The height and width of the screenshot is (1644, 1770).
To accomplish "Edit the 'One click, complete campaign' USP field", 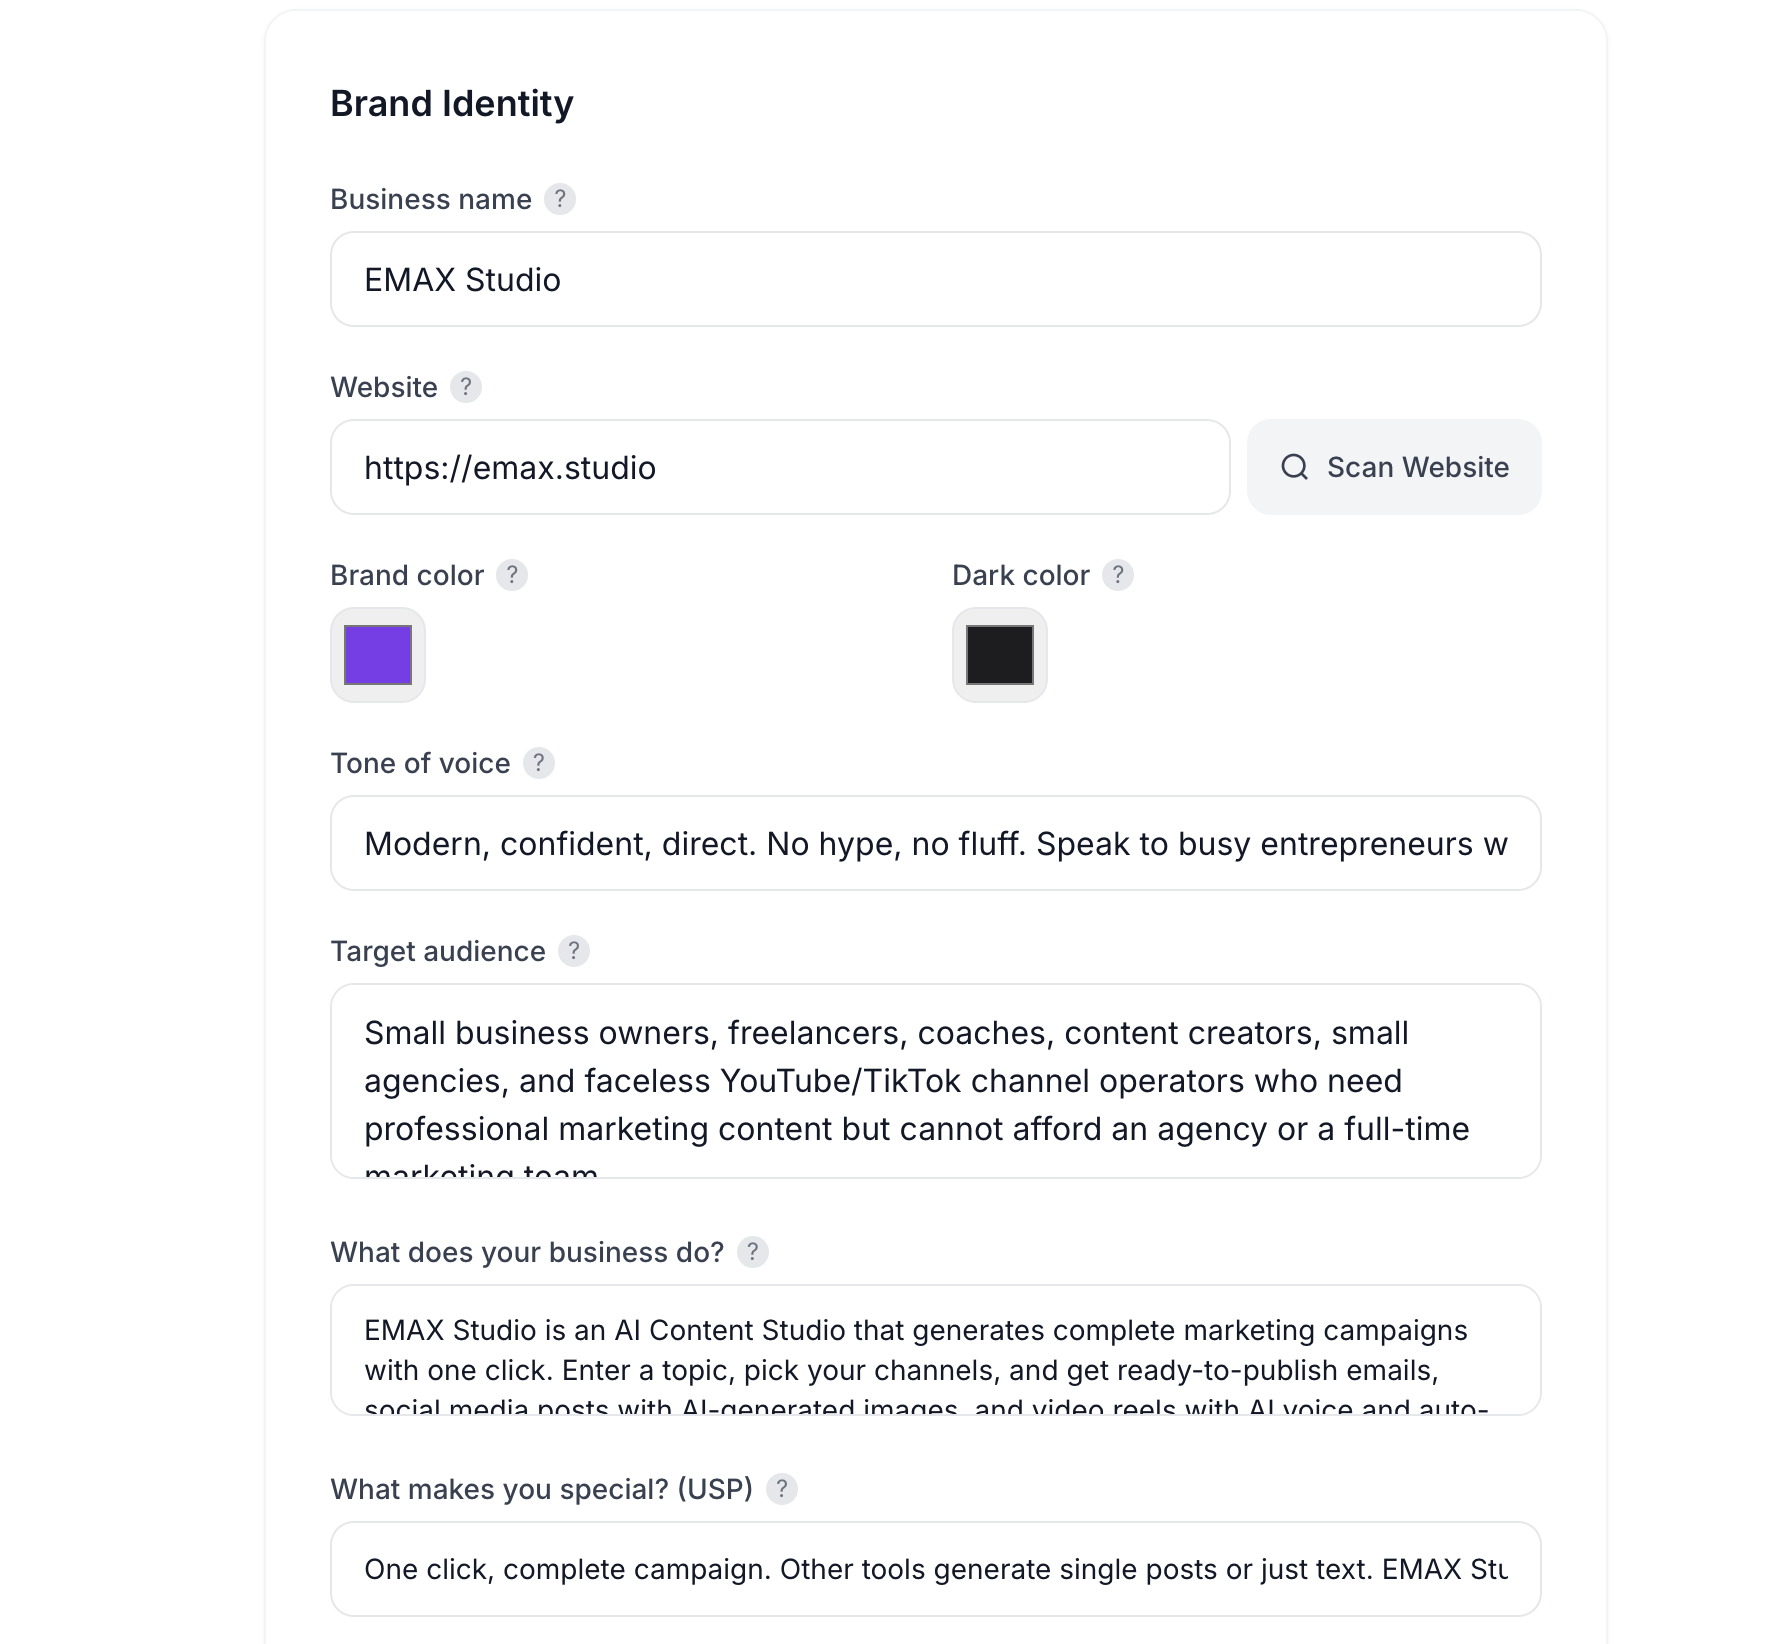I will (934, 1568).
